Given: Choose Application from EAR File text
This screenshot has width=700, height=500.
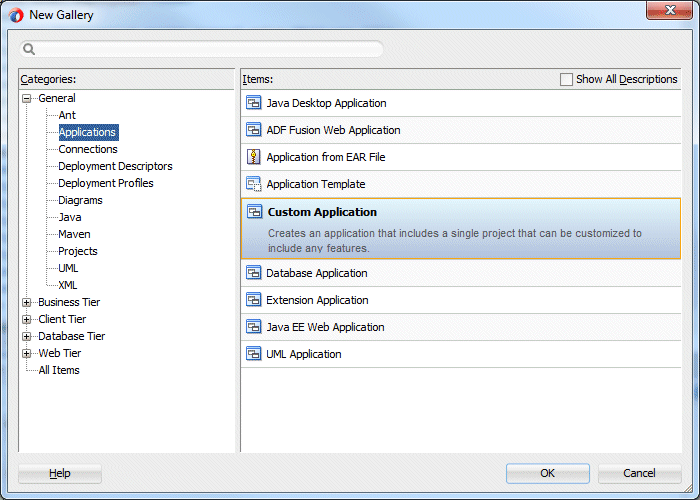Looking at the screenshot, I should (326, 157).
